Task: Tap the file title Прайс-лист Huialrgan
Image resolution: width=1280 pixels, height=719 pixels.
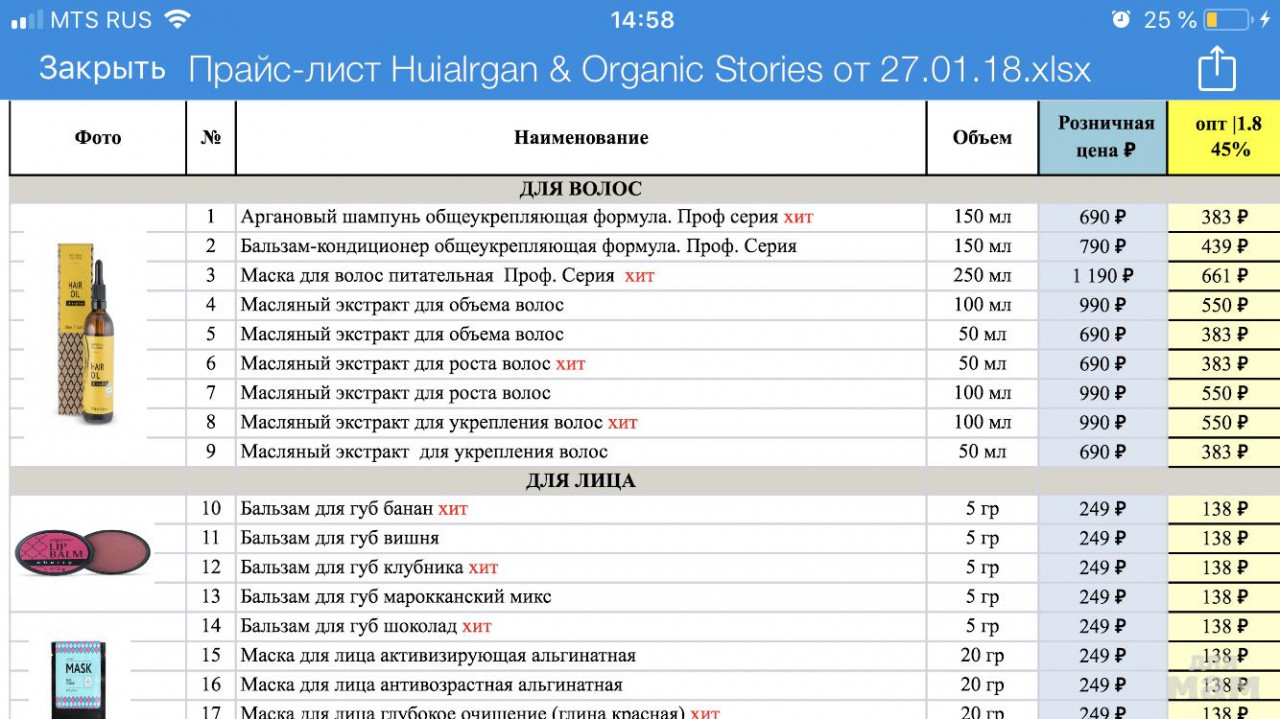Action: tap(639, 70)
